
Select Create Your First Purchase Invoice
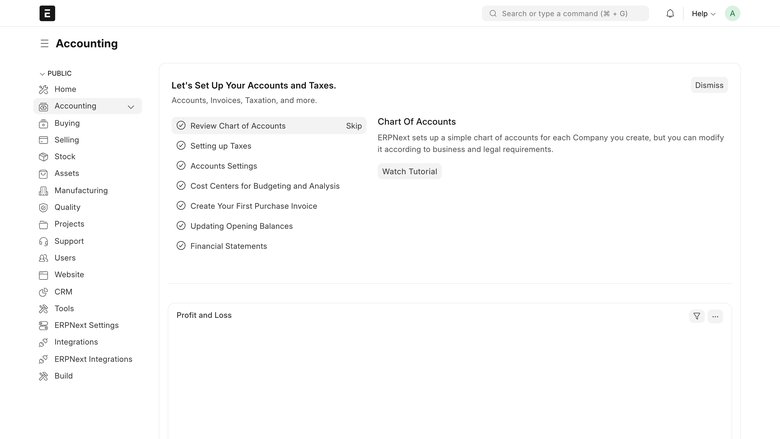(x=269, y=206)
